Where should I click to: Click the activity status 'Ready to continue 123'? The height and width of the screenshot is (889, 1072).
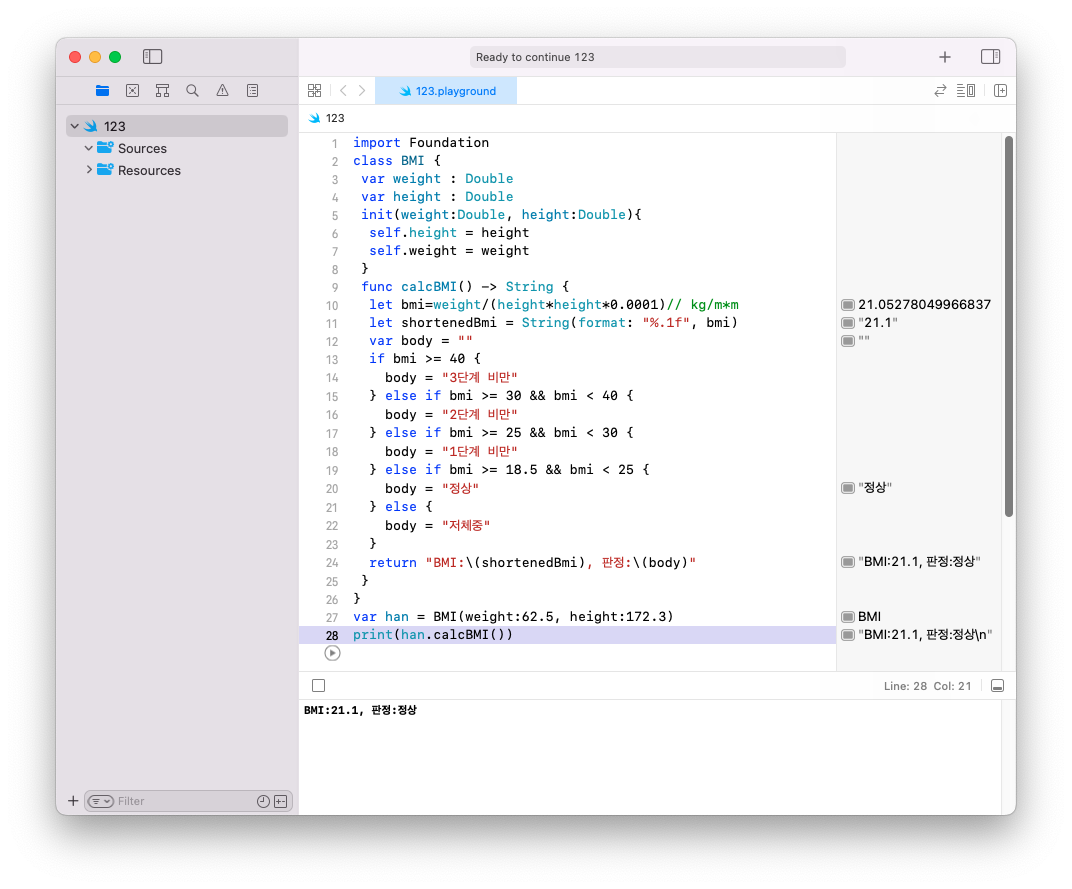click(658, 57)
